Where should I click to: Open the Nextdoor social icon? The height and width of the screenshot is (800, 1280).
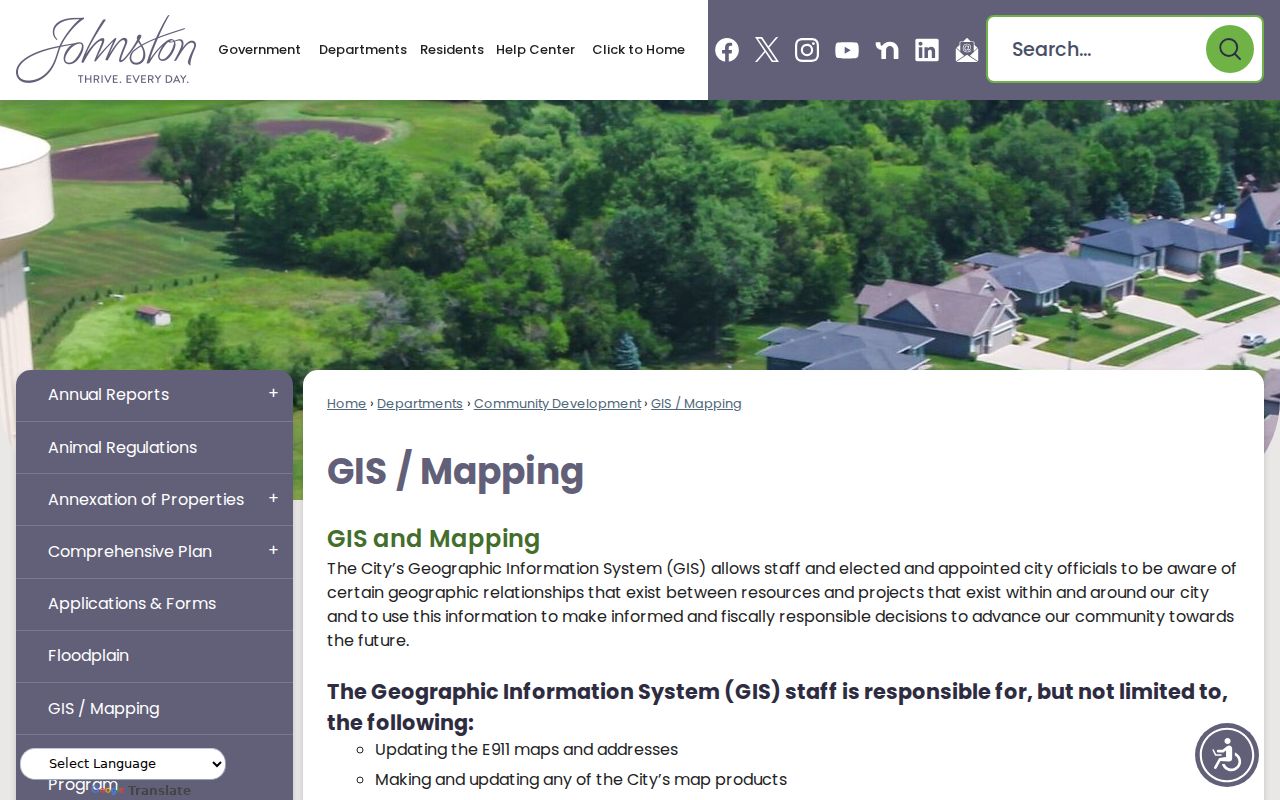[x=887, y=50]
